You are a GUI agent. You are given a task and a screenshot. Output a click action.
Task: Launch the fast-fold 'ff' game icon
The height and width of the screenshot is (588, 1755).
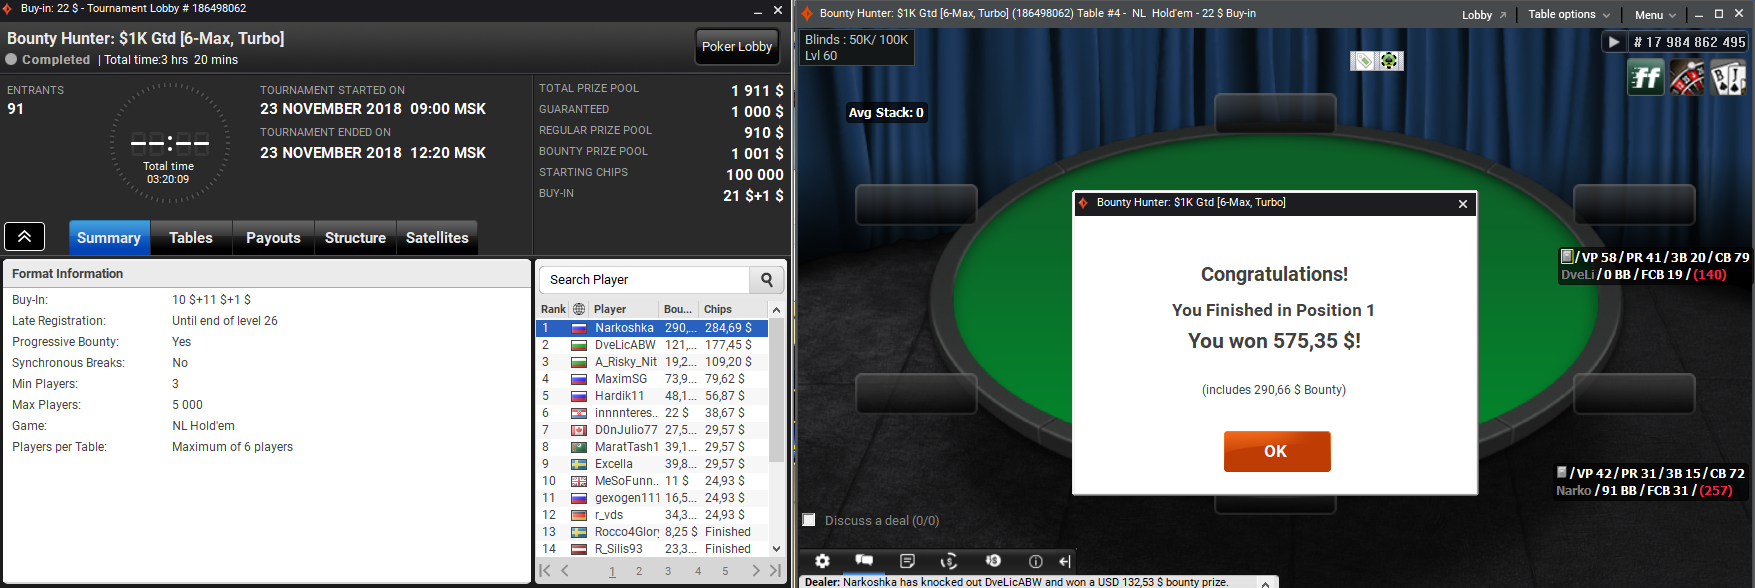point(1646,78)
